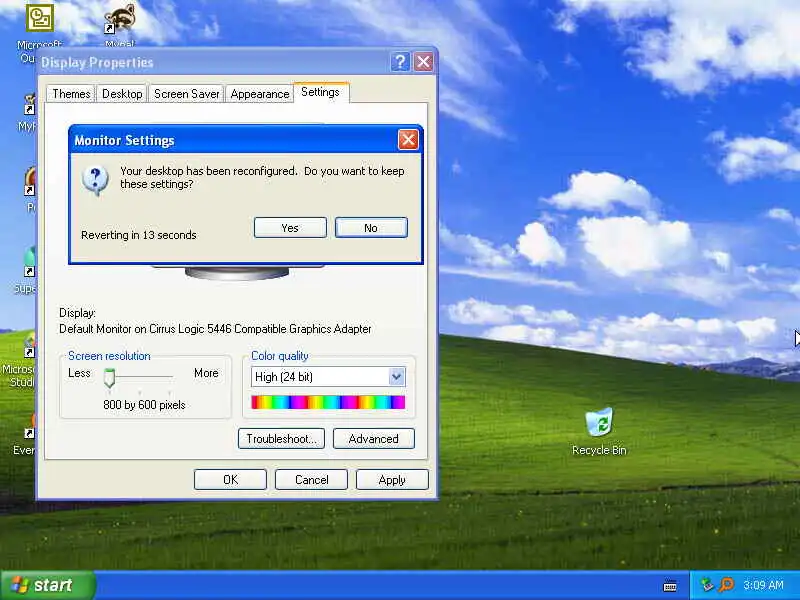Click the green tray icon left of the magnifier
This screenshot has height=600, width=800.
[x=707, y=585]
